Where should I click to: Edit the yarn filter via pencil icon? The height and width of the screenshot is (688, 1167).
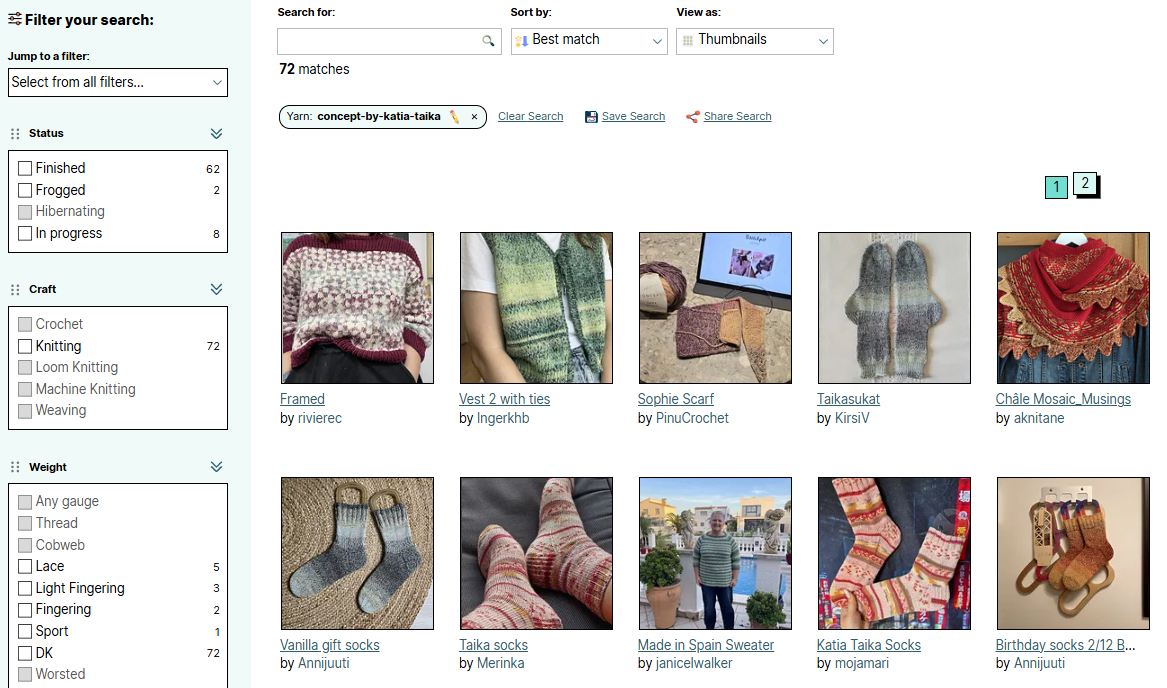pos(455,117)
